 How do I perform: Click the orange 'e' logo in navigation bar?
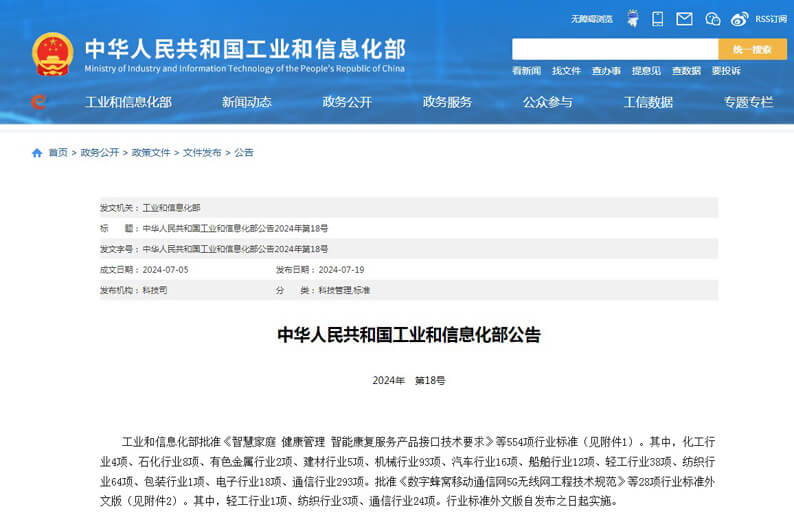coord(39,102)
